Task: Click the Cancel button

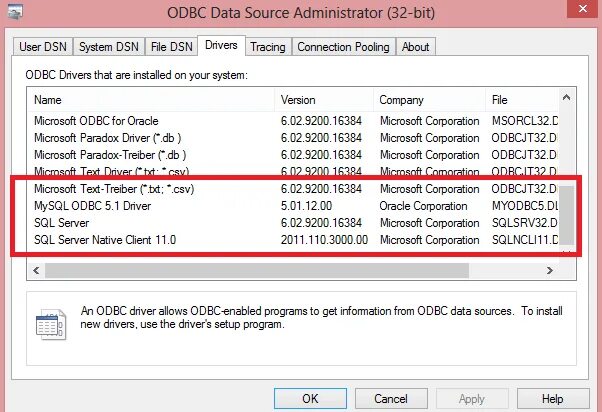Action: pyautogui.click(x=391, y=399)
